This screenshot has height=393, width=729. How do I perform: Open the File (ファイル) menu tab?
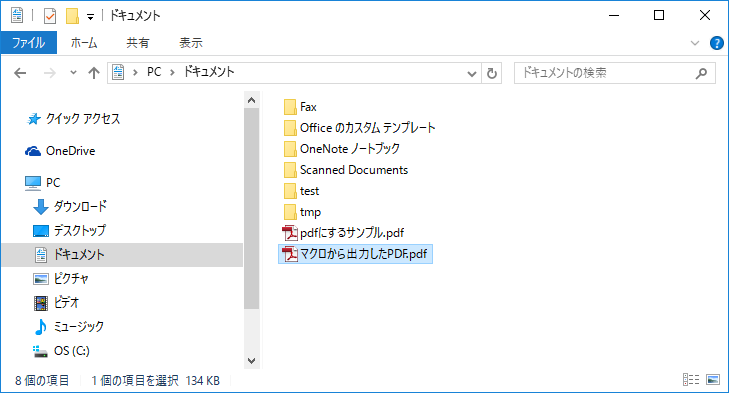[x=28, y=43]
